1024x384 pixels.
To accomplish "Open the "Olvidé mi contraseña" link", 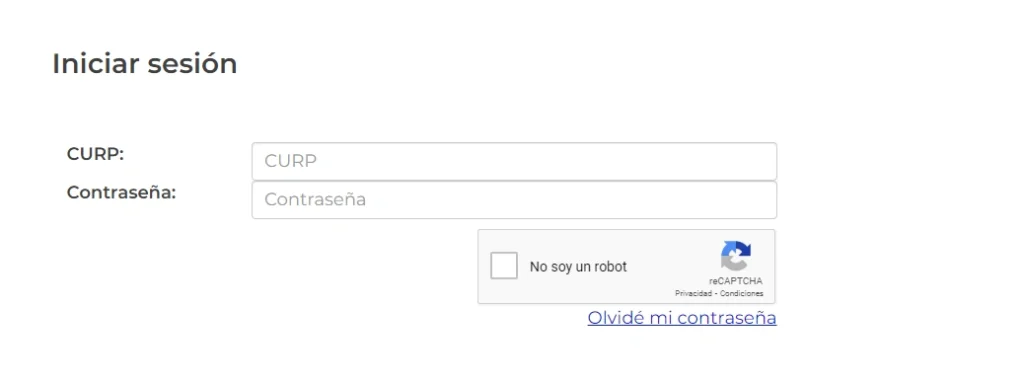I will [x=682, y=318].
